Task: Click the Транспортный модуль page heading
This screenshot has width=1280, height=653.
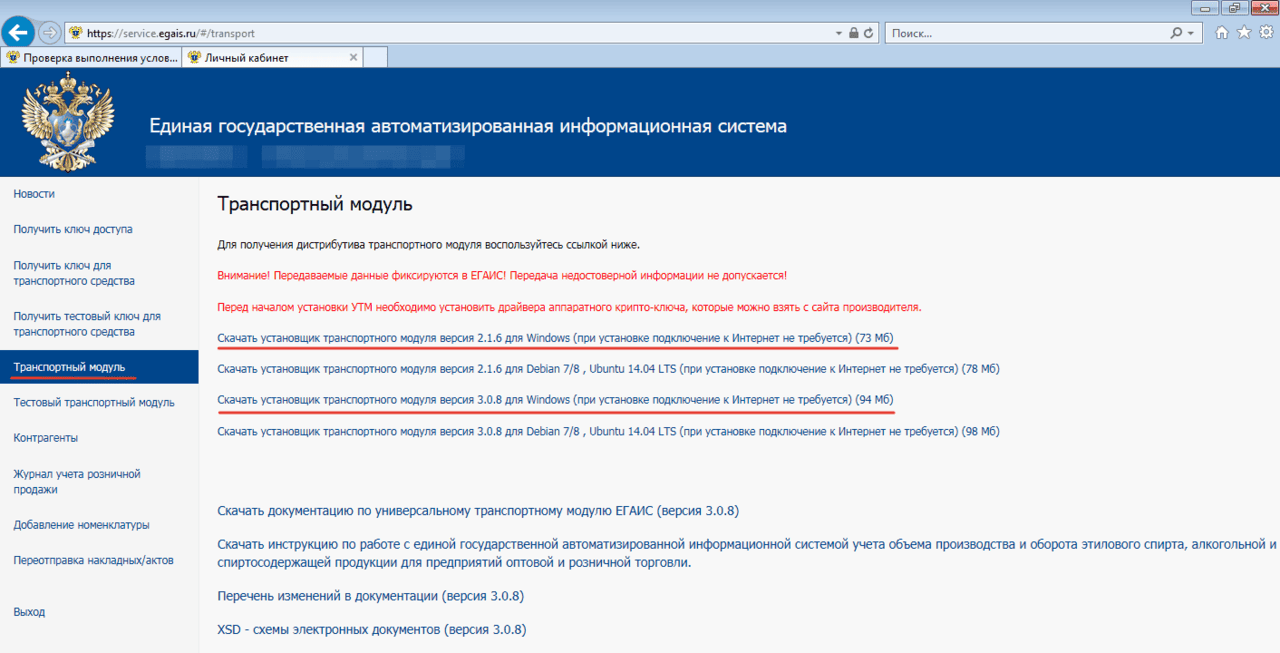Action: pyautogui.click(x=315, y=205)
